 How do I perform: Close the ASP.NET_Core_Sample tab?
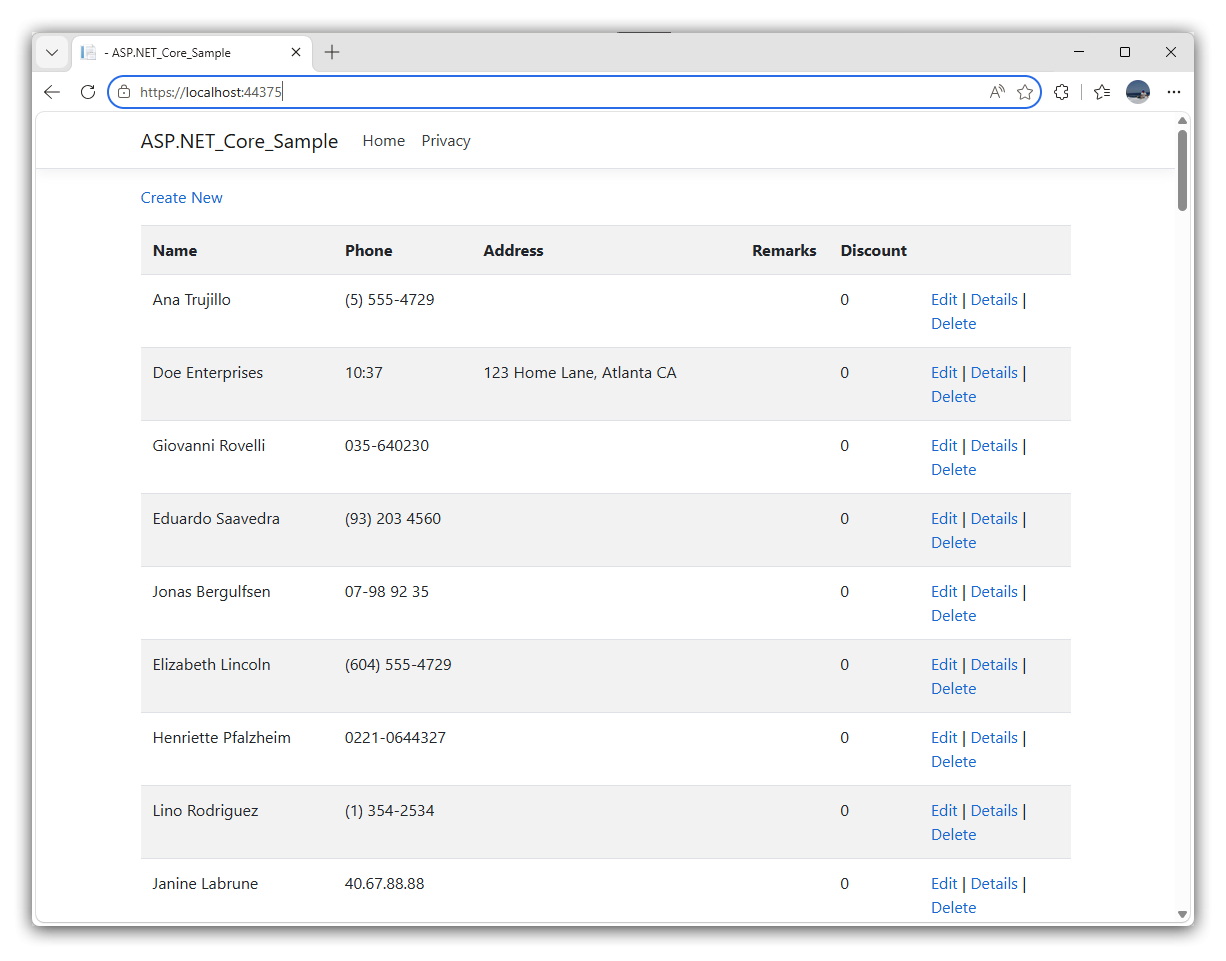coord(297,53)
